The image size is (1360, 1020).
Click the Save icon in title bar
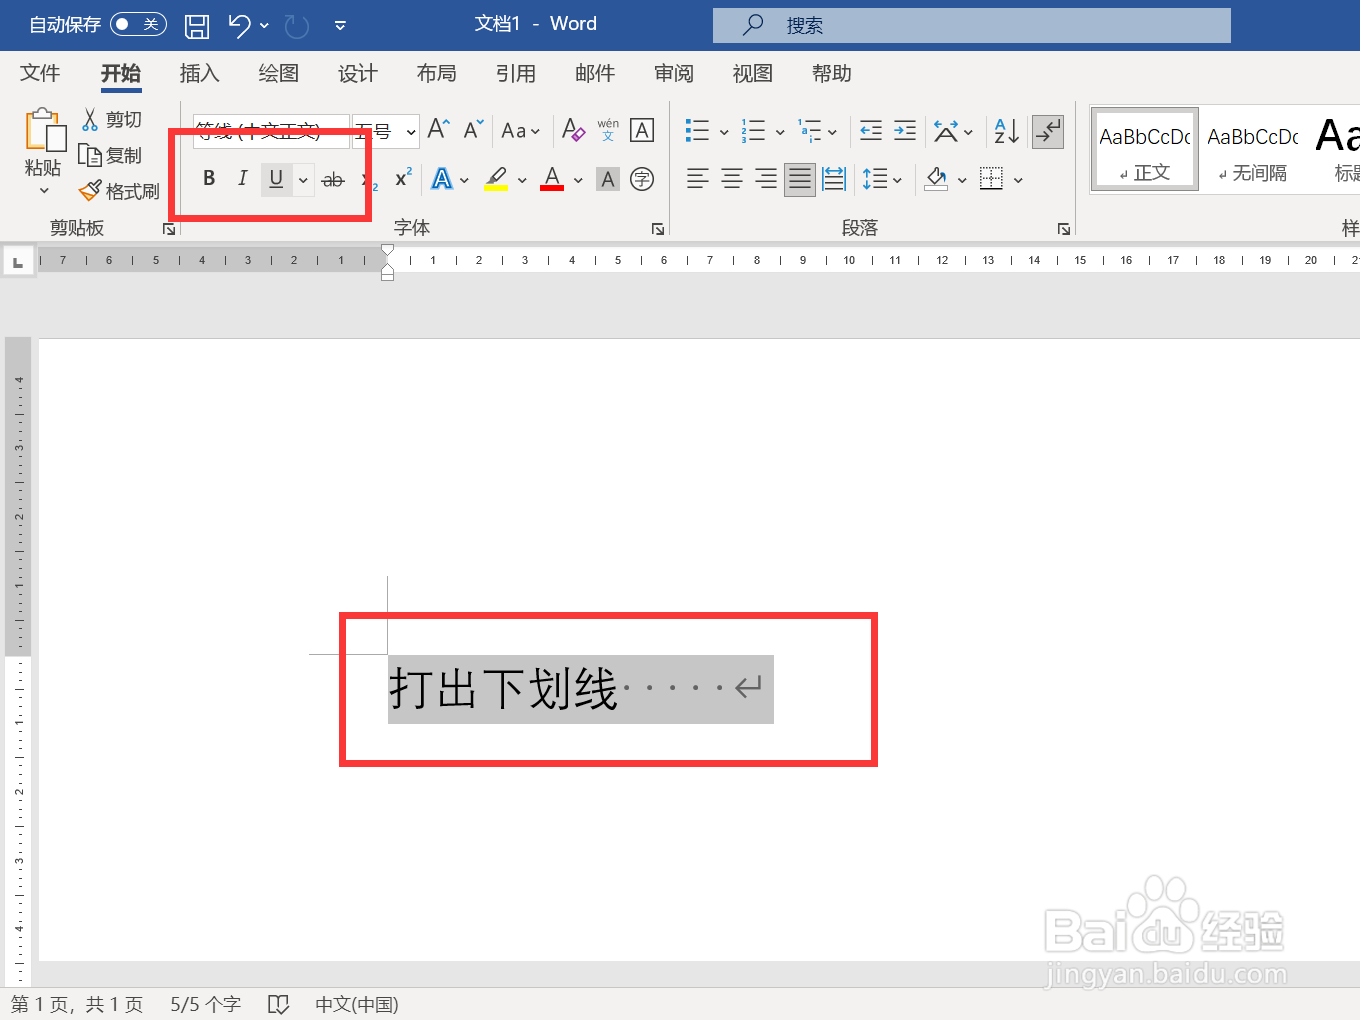[197, 25]
